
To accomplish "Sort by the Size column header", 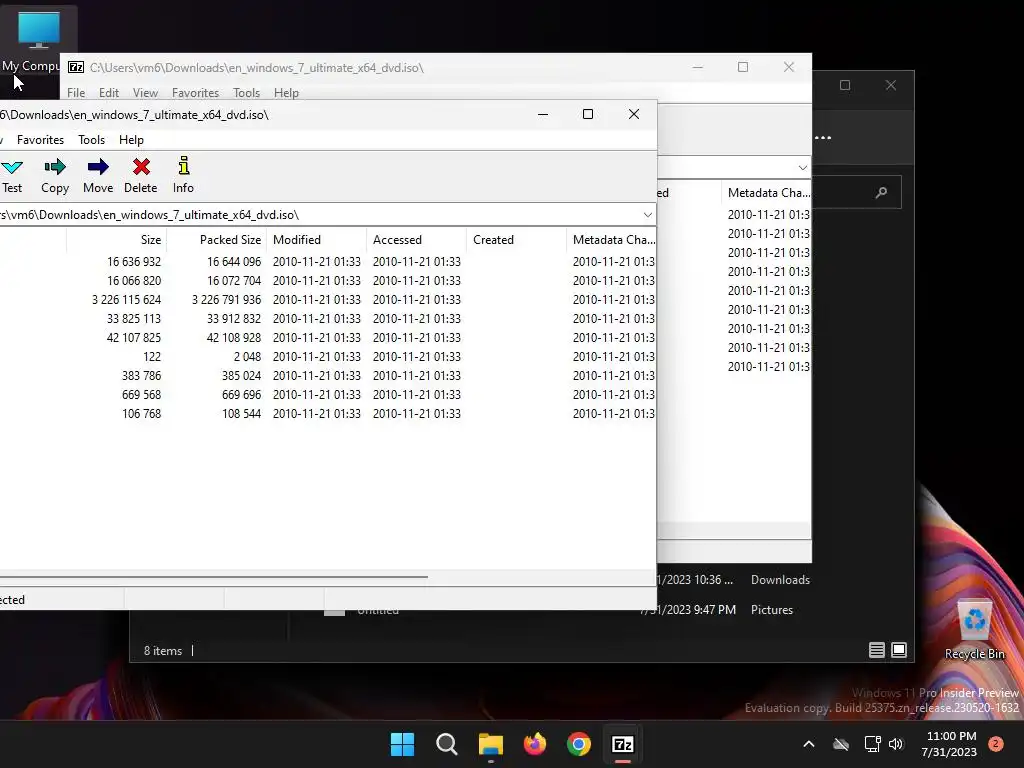I will (116, 240).
